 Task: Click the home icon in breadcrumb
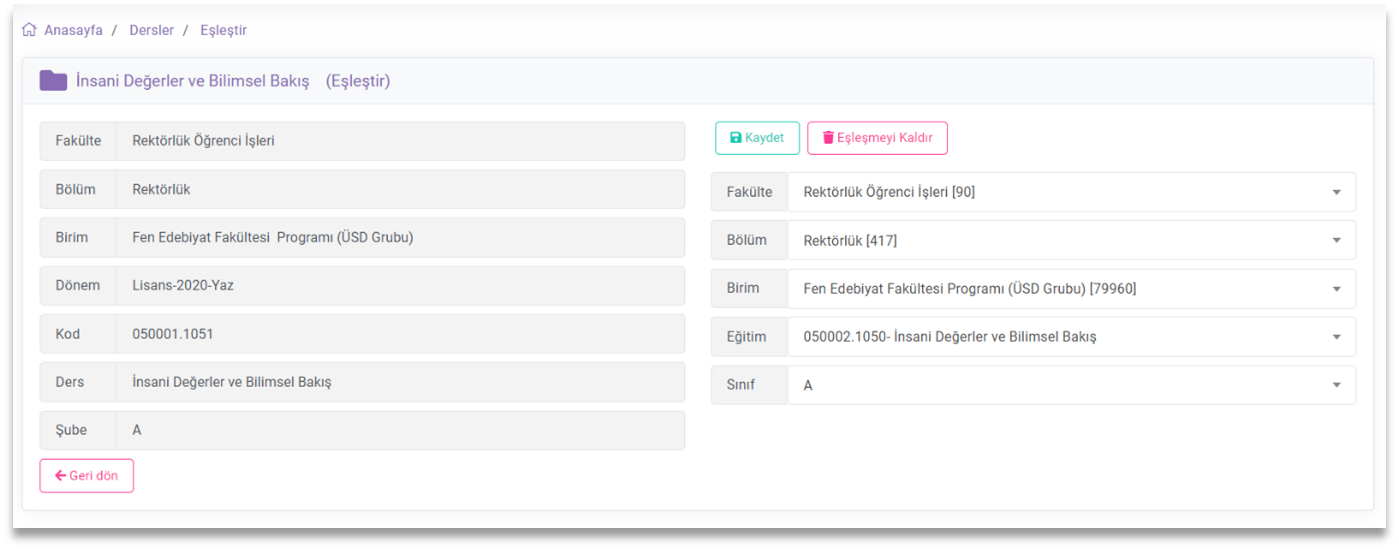(x=29, y=30)
